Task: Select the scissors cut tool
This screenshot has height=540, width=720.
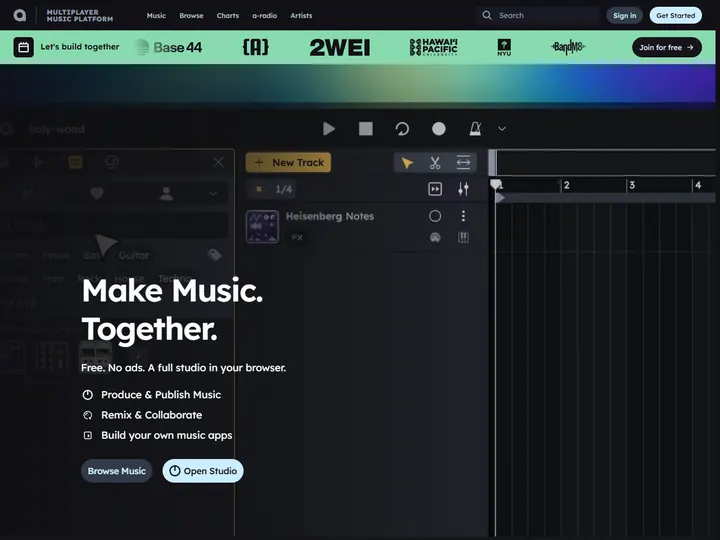Action: pyautogui.click(x=435, y=163)
